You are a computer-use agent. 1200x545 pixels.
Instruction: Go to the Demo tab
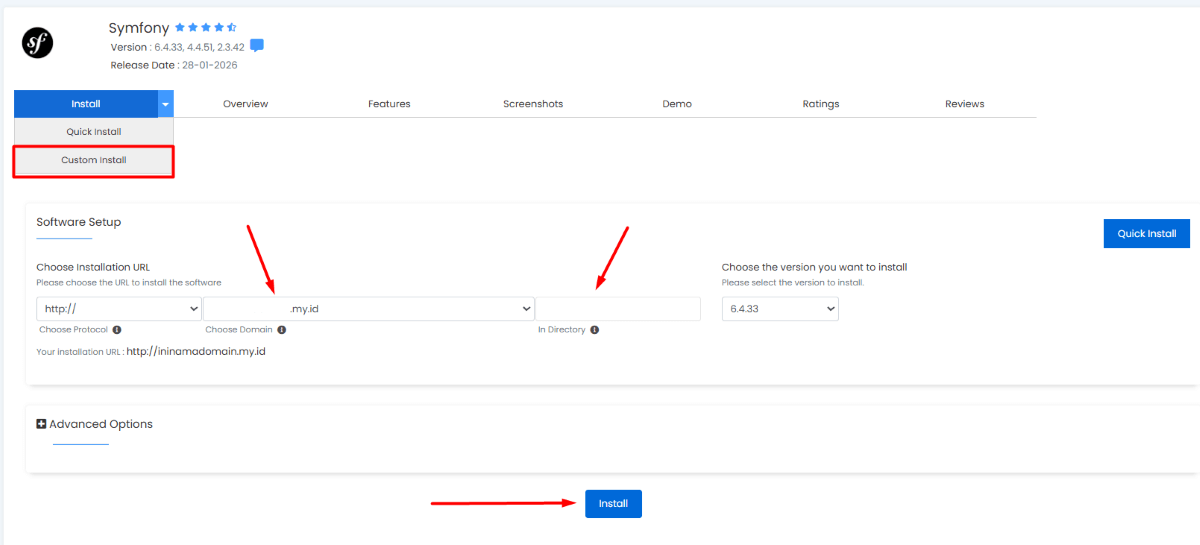point(677,104)
